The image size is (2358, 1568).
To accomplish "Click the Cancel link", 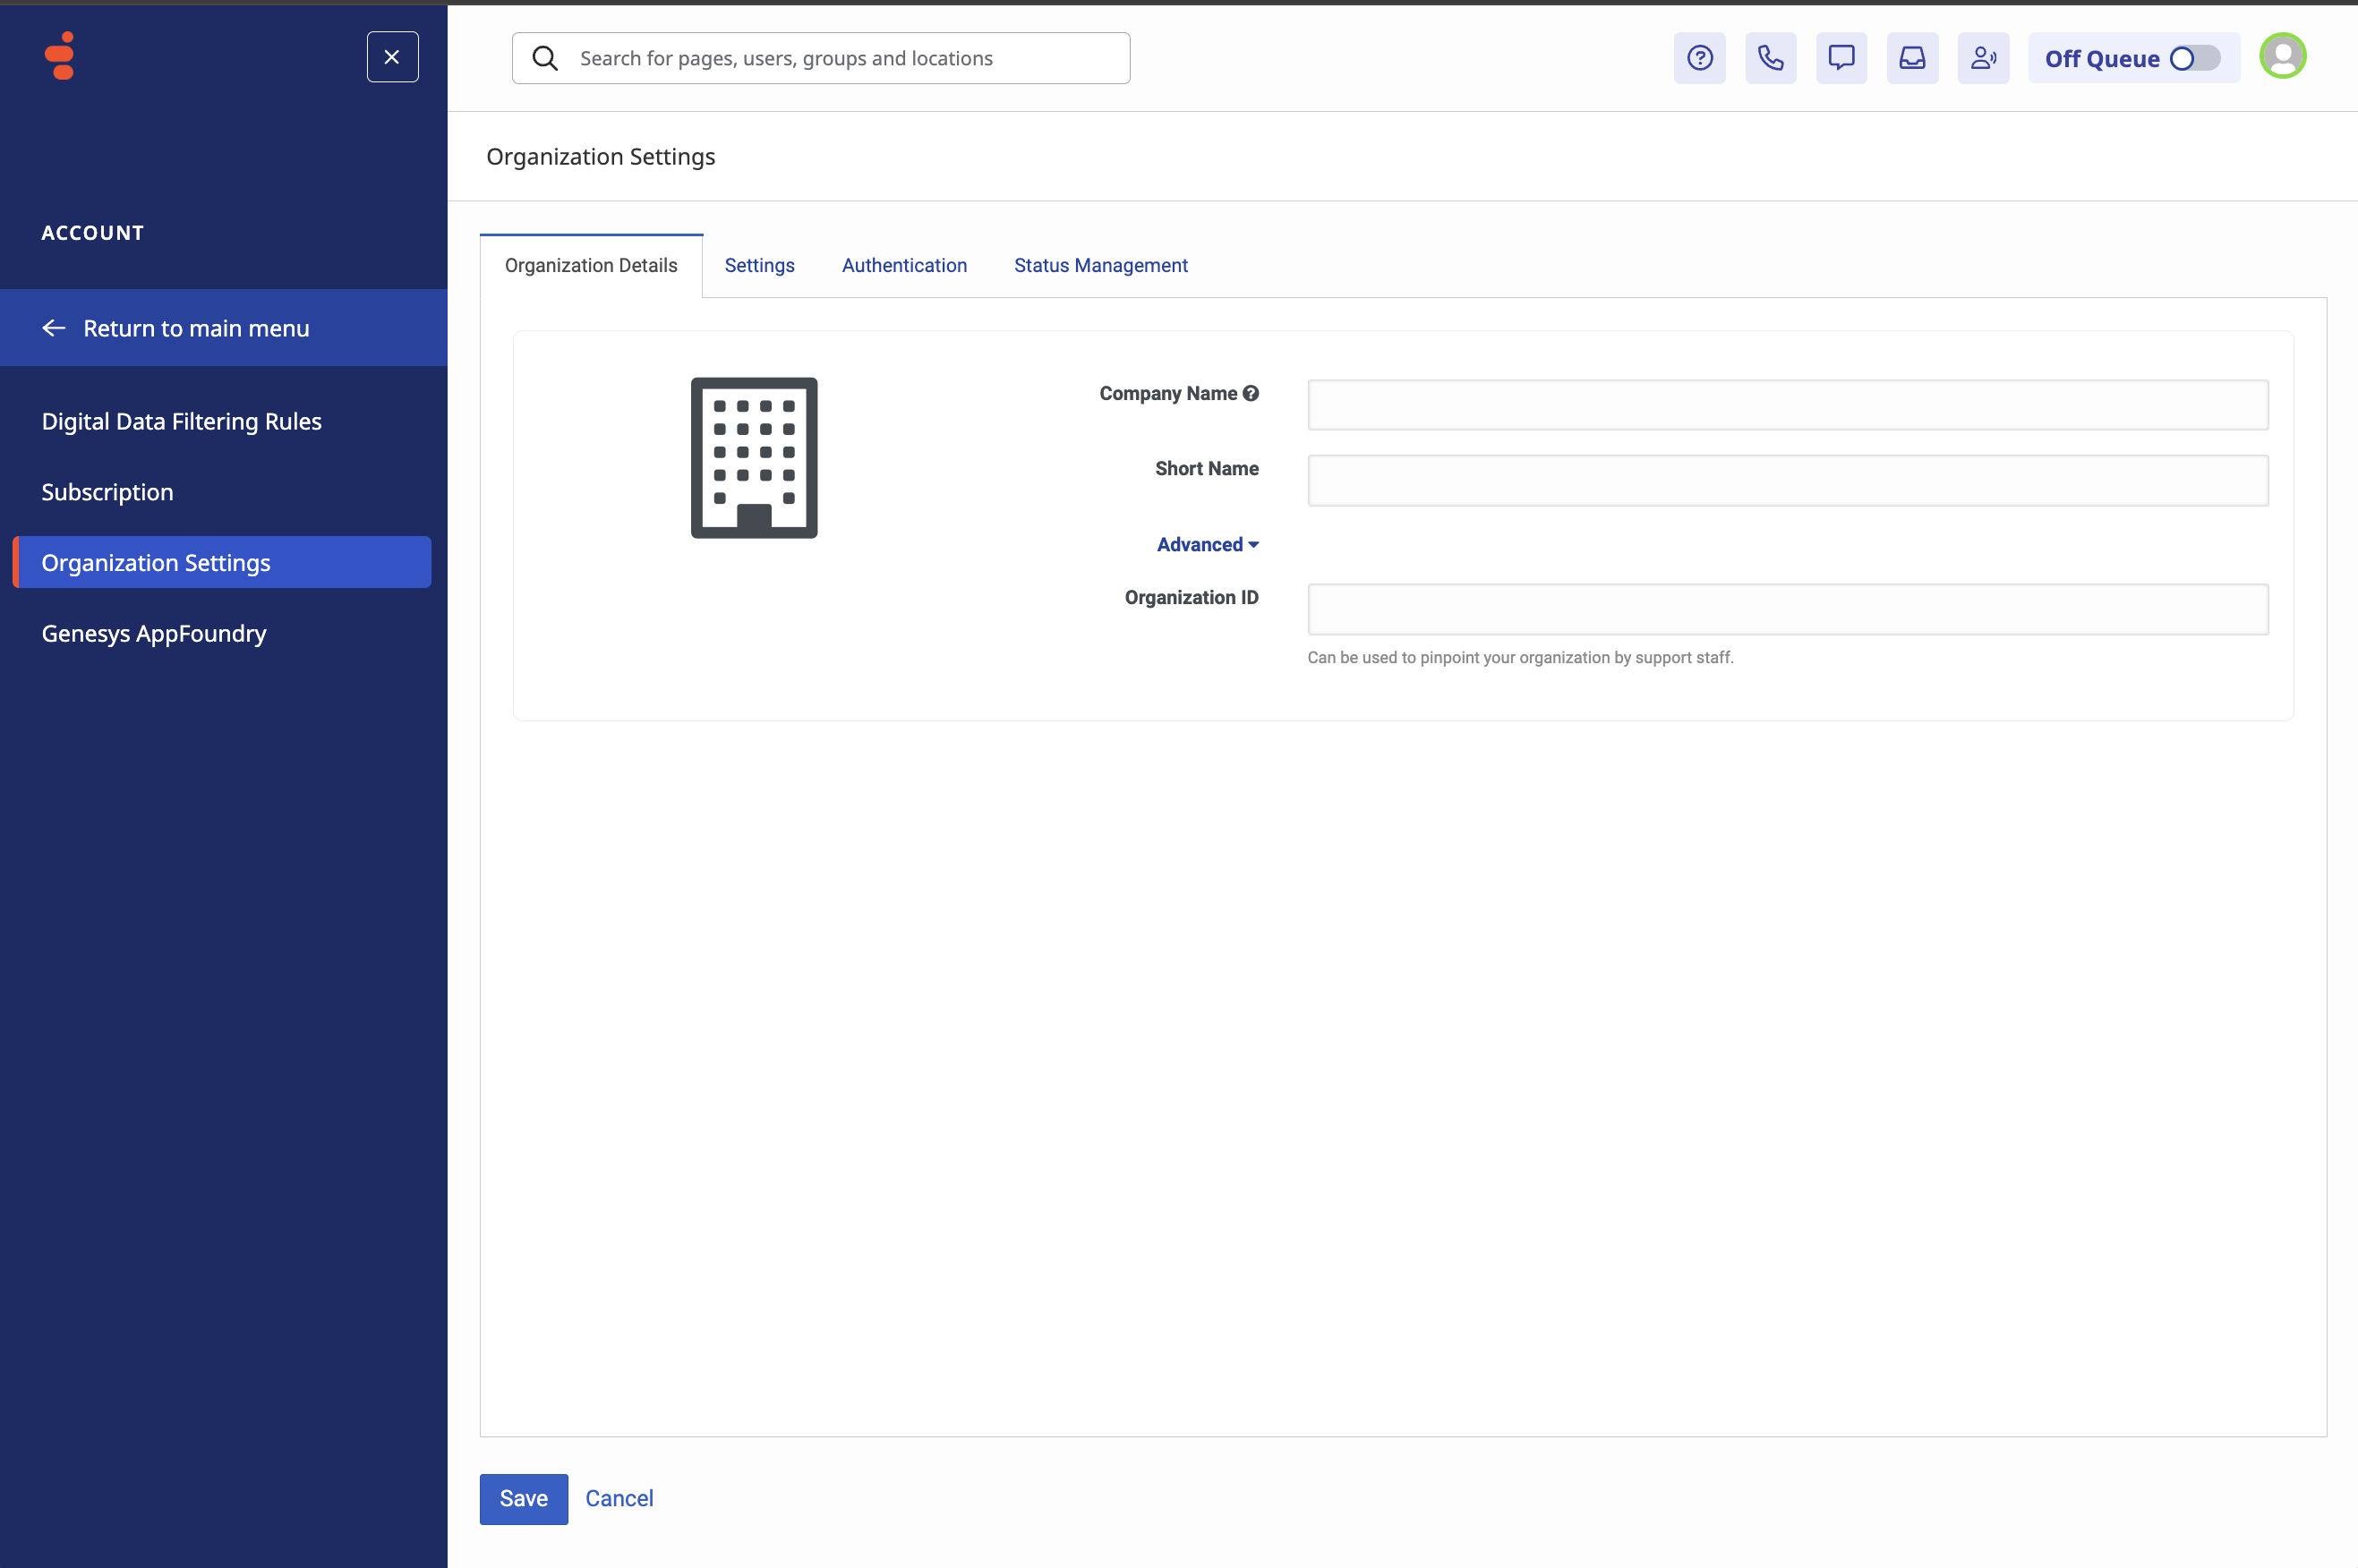I will click(619, 1498).
